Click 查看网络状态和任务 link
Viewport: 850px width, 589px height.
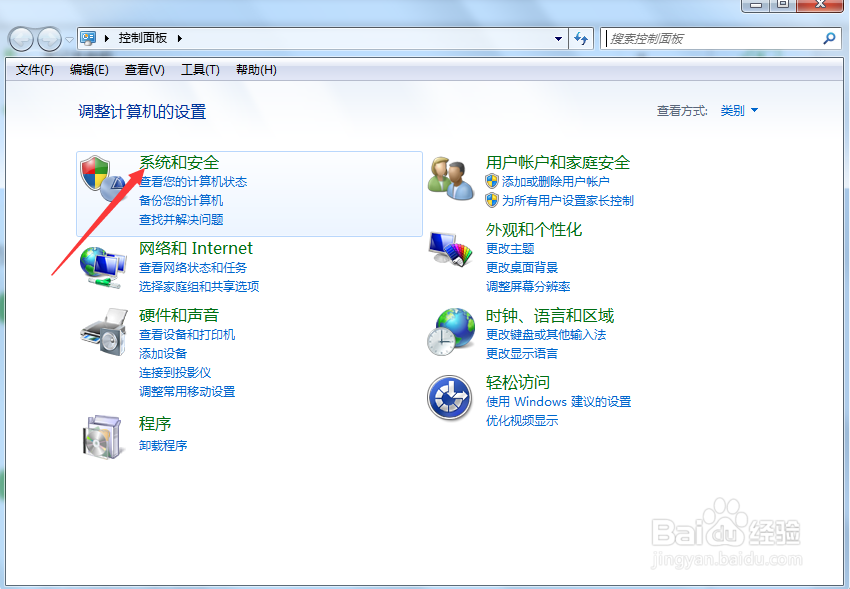pos(193,267)
